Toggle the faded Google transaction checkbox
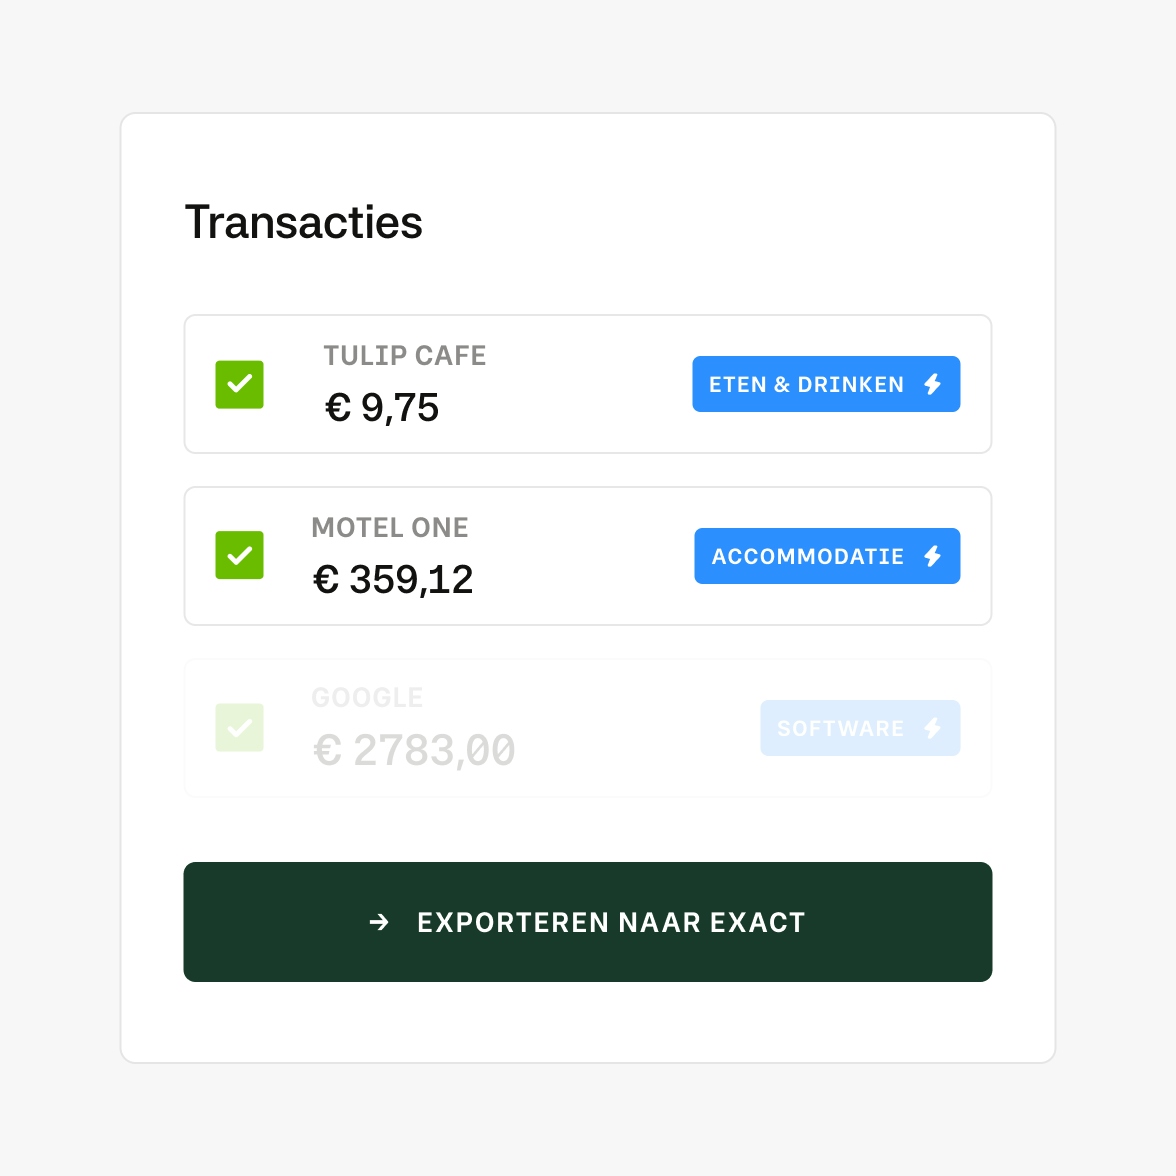 [240, 728]
